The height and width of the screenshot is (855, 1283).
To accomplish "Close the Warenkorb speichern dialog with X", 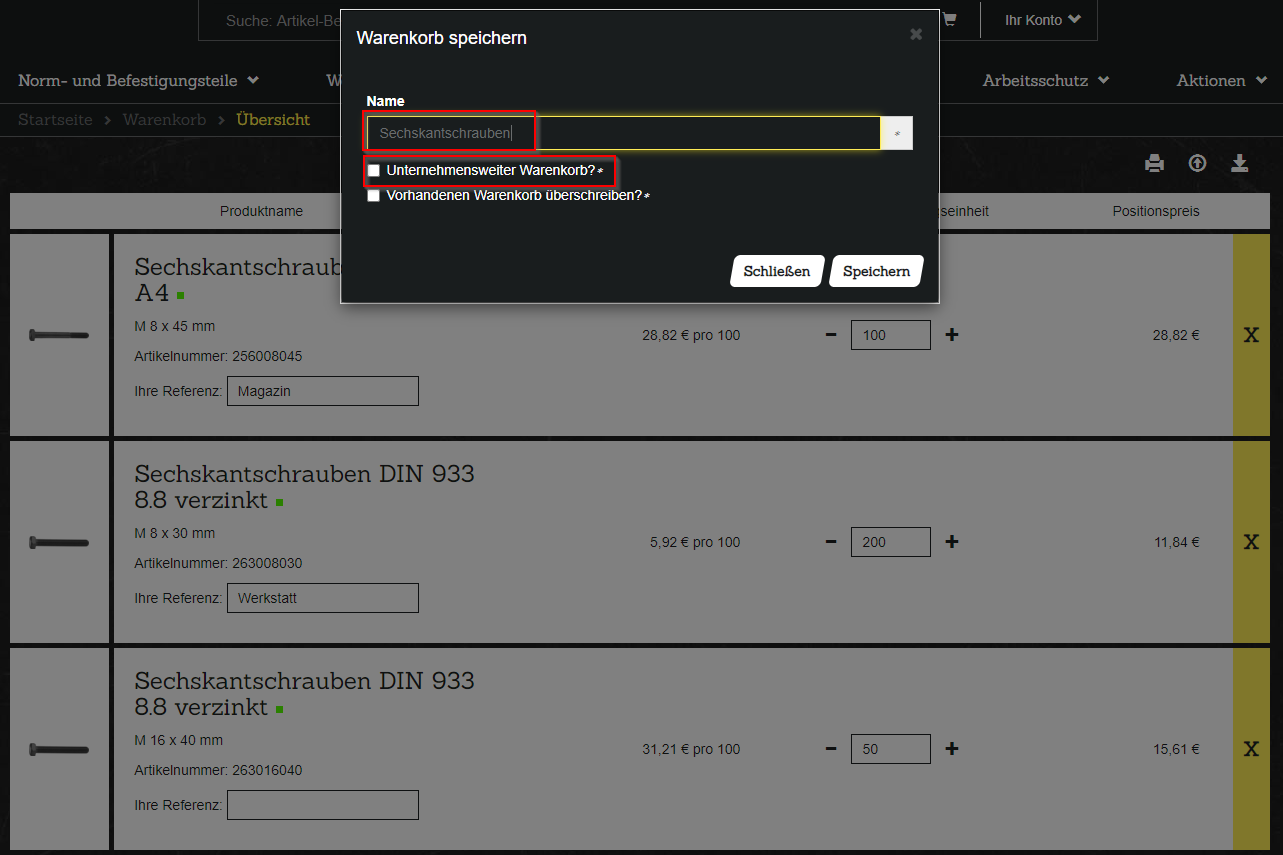I will click(x=915, y=35).
